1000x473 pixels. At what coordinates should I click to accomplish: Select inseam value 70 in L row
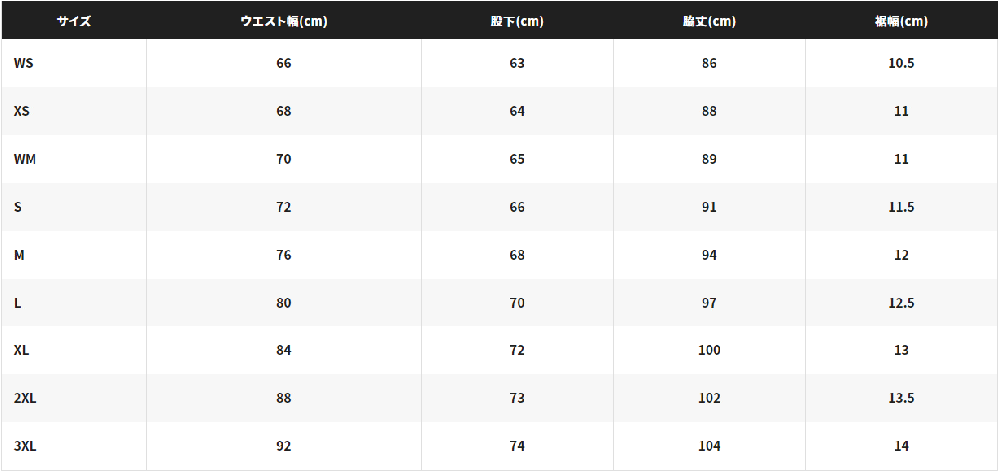click(517, 303)
